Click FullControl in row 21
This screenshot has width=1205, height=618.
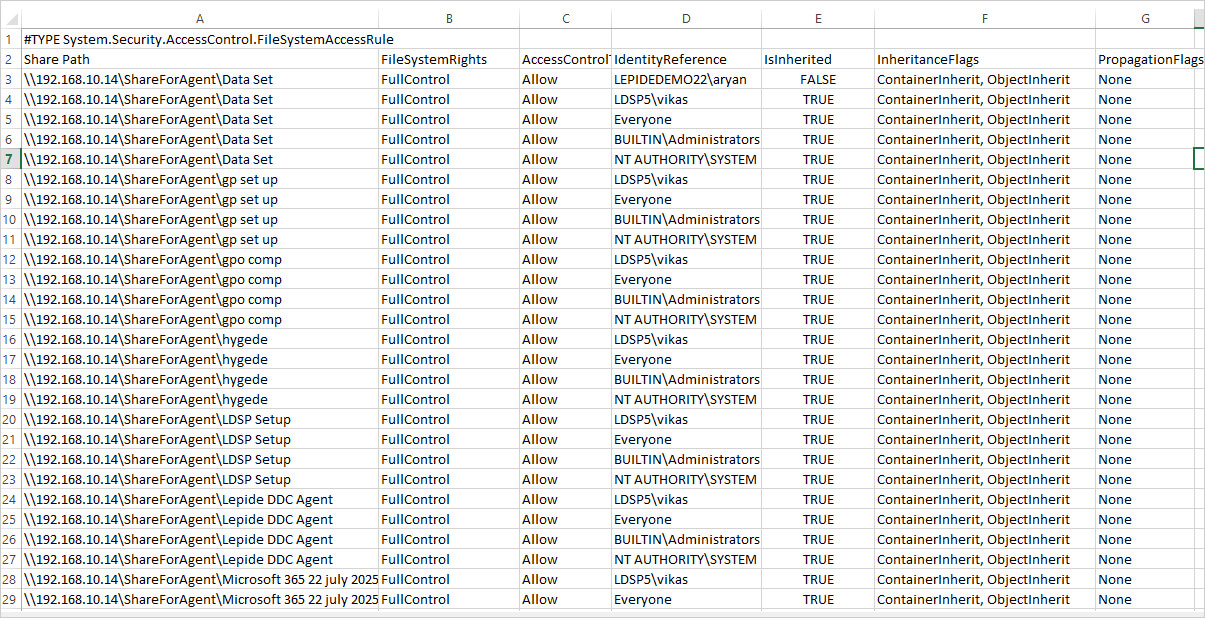tap(449, 439)
